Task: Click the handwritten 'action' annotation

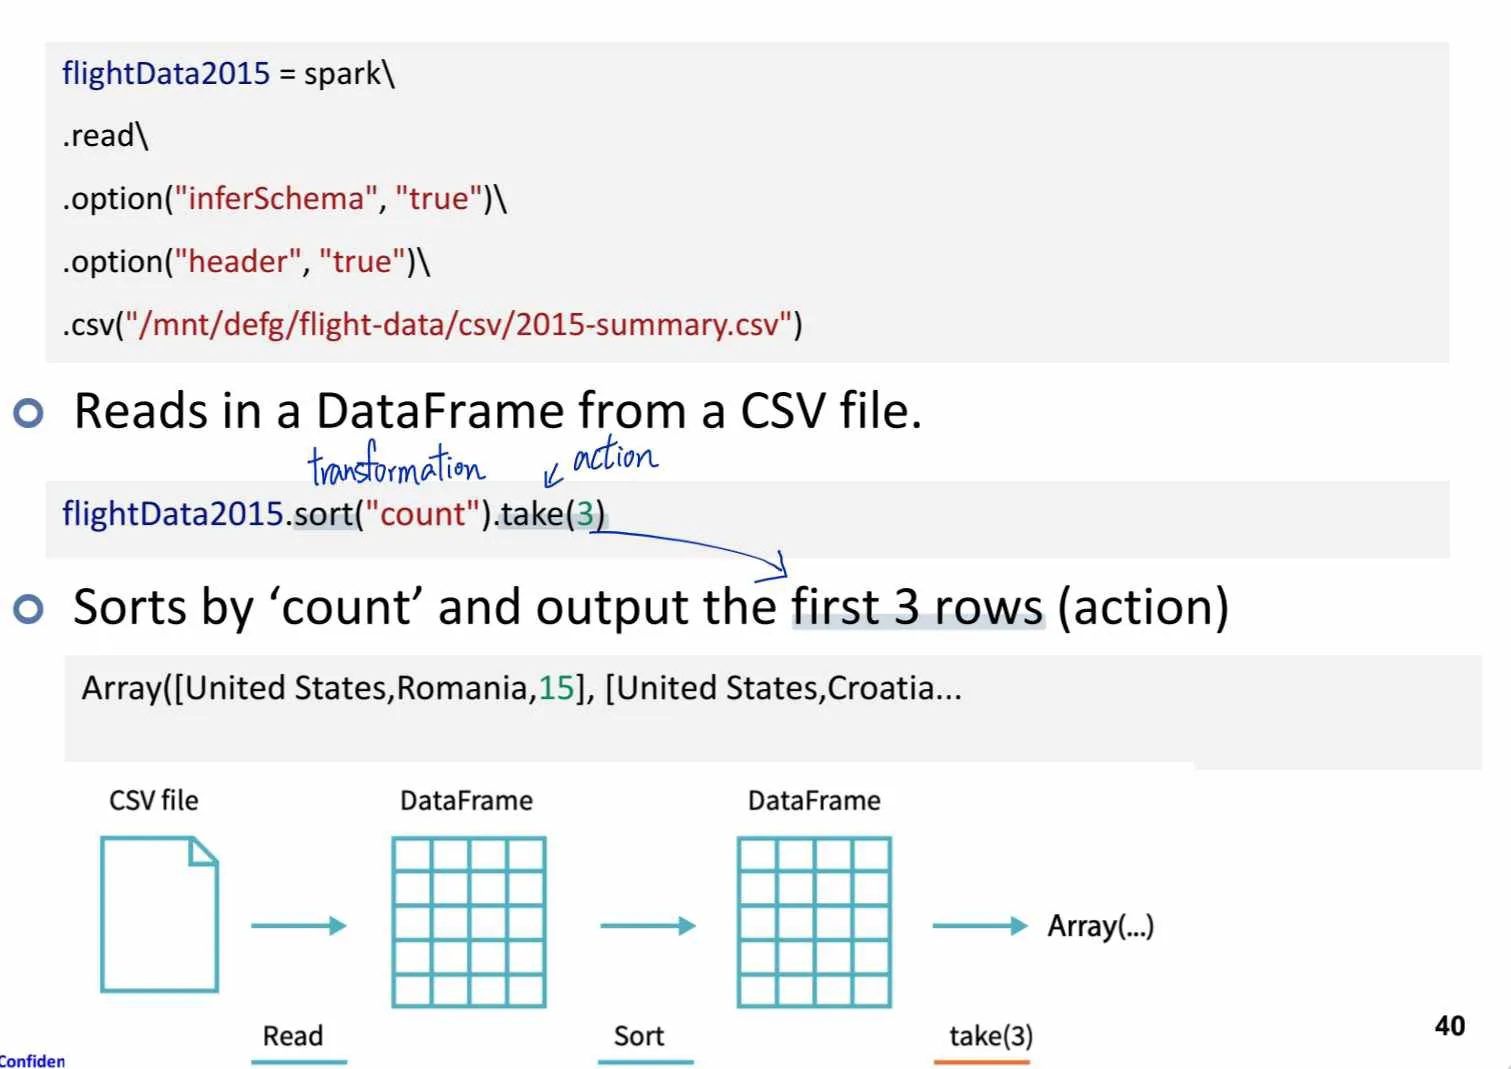Action: [613, 456]
